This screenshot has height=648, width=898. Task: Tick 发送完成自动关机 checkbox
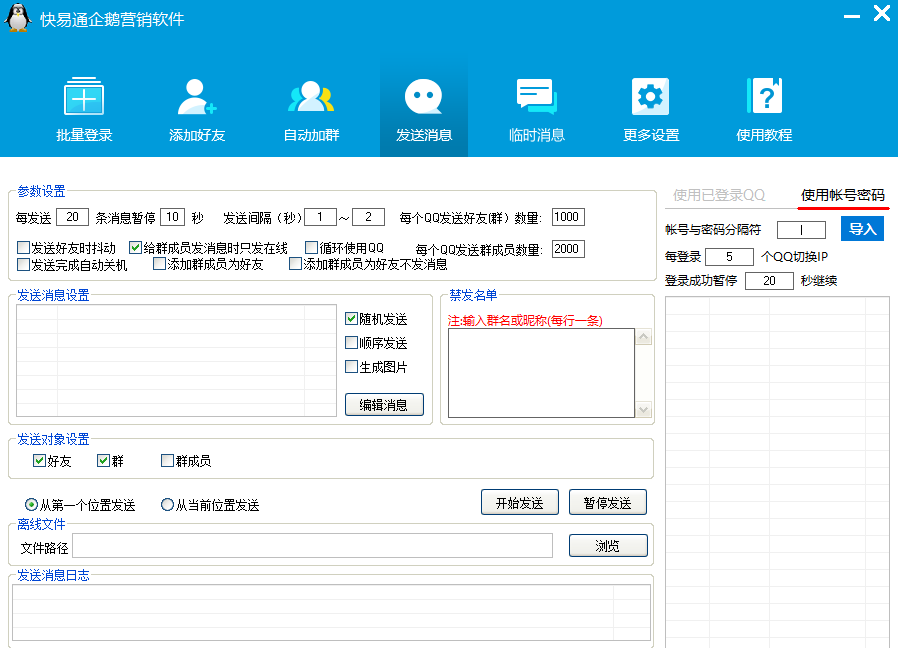point(23,265)
